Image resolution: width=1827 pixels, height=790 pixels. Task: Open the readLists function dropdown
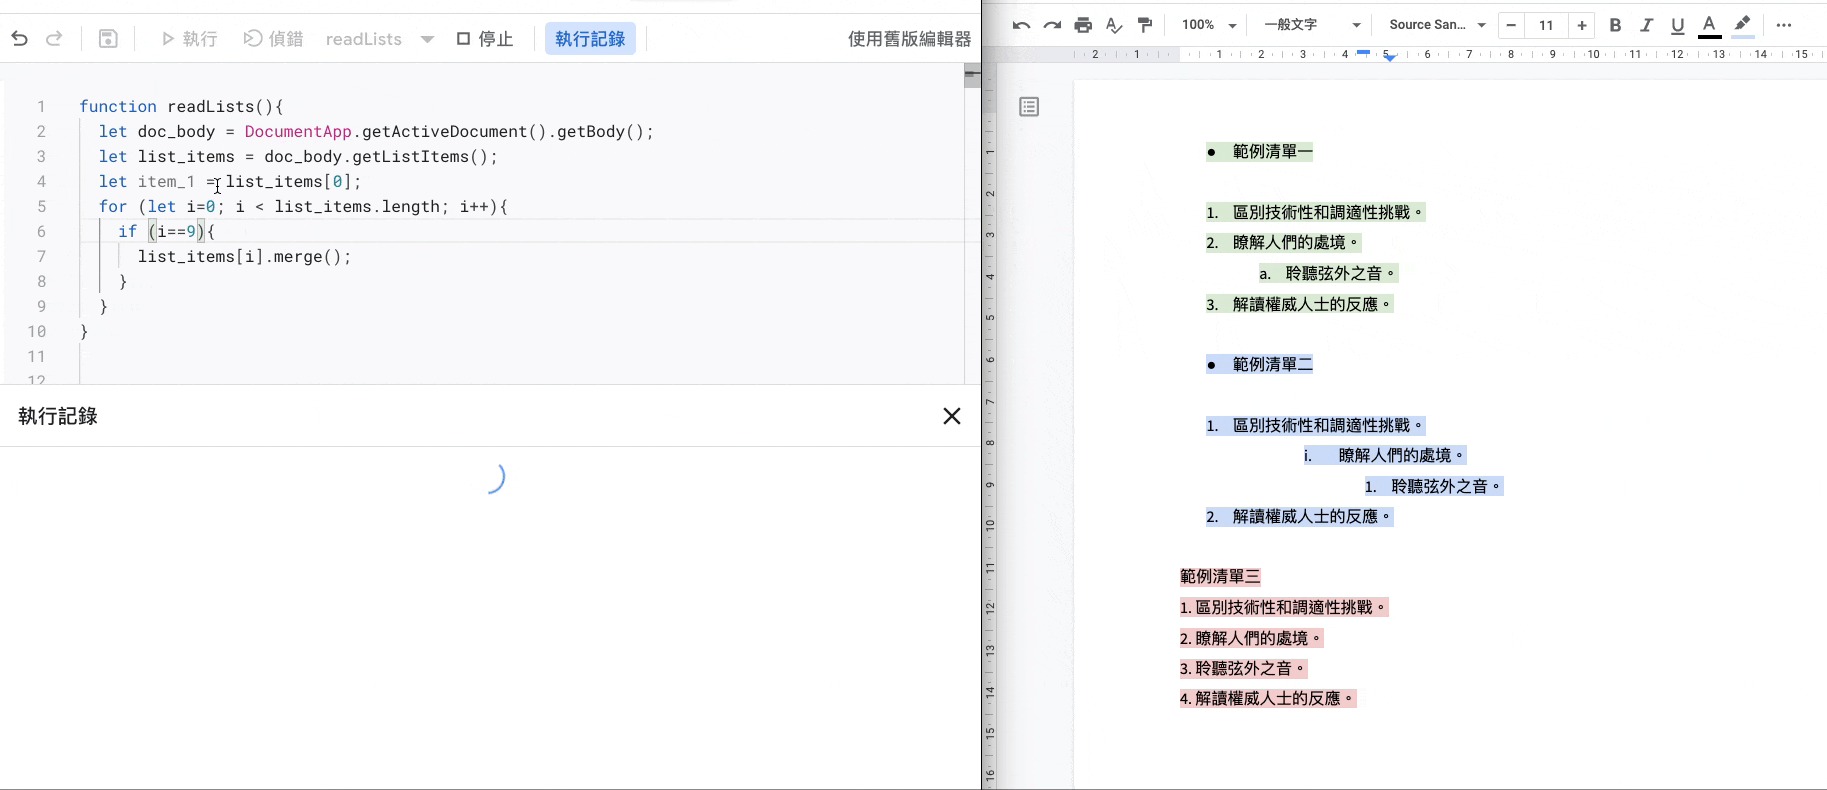click(x=380, y=39)
